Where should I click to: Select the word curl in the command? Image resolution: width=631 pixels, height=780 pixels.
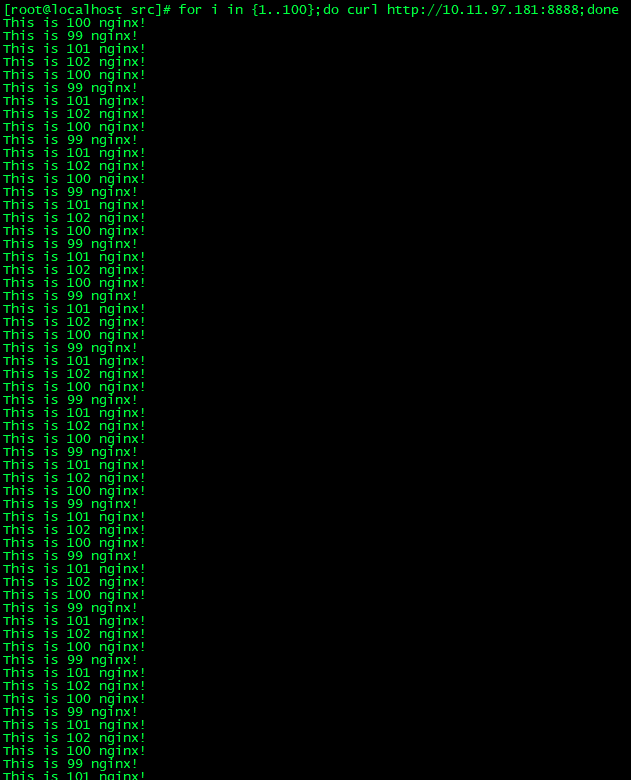[362, 9]
